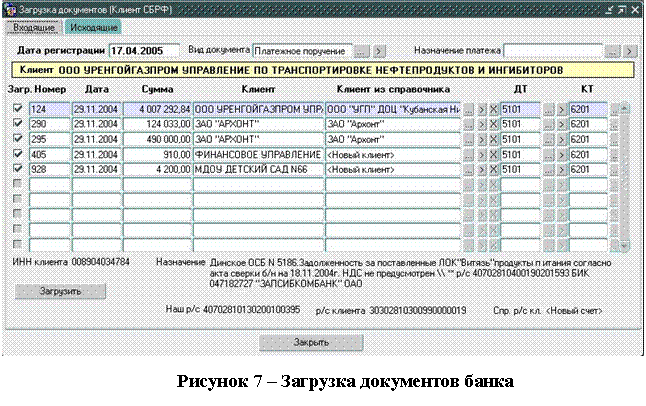Select the client cell МДОУ ДЕТСКИЙ САД N66
The image size is (646, 406).
(x=258, y=169)
